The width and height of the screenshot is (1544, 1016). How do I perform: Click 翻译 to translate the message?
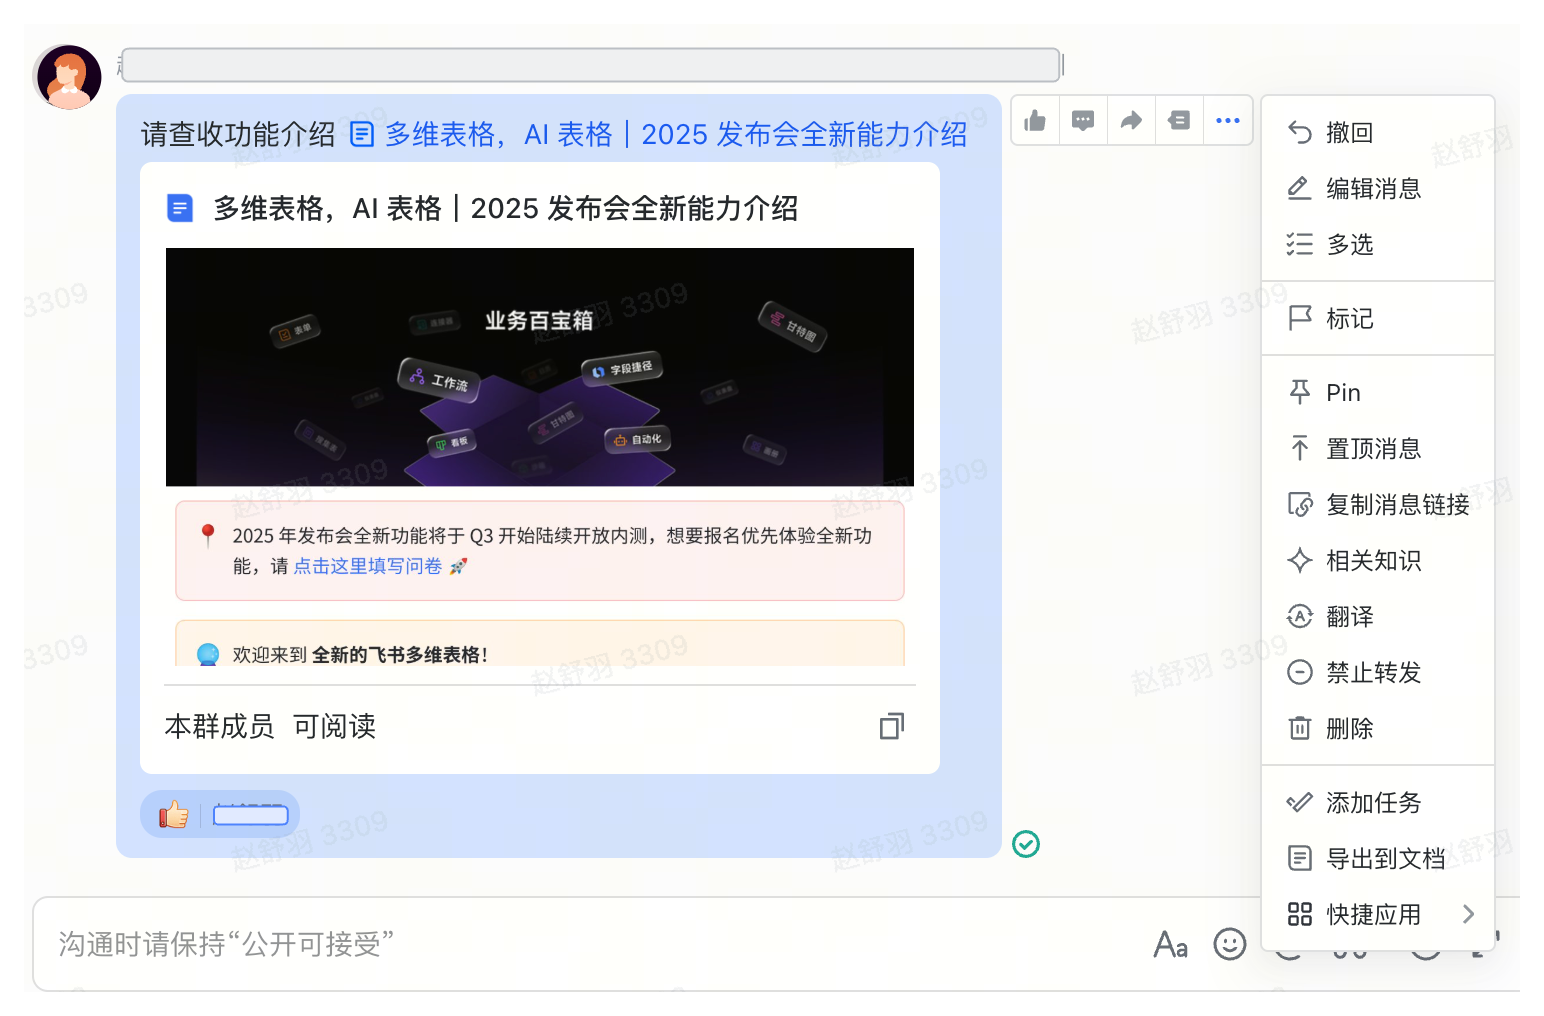pos(1349,617)
